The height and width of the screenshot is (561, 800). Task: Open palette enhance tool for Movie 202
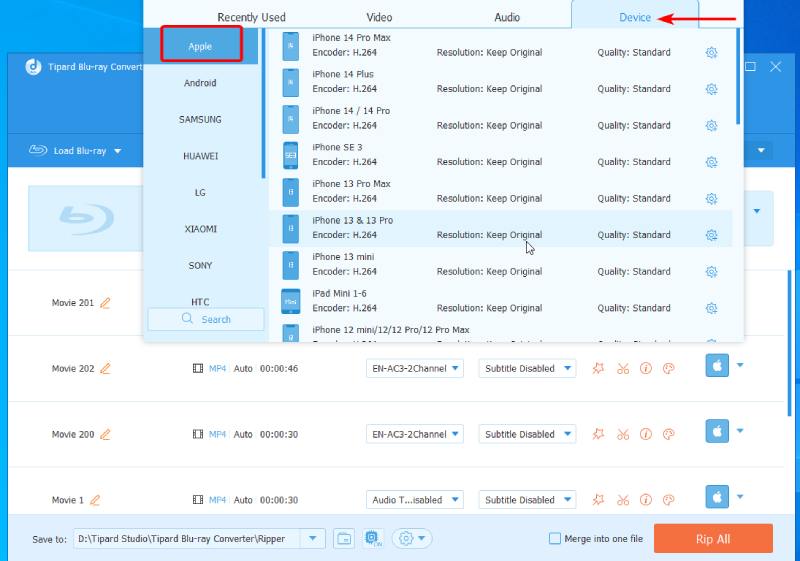click(x=668, y=368)
